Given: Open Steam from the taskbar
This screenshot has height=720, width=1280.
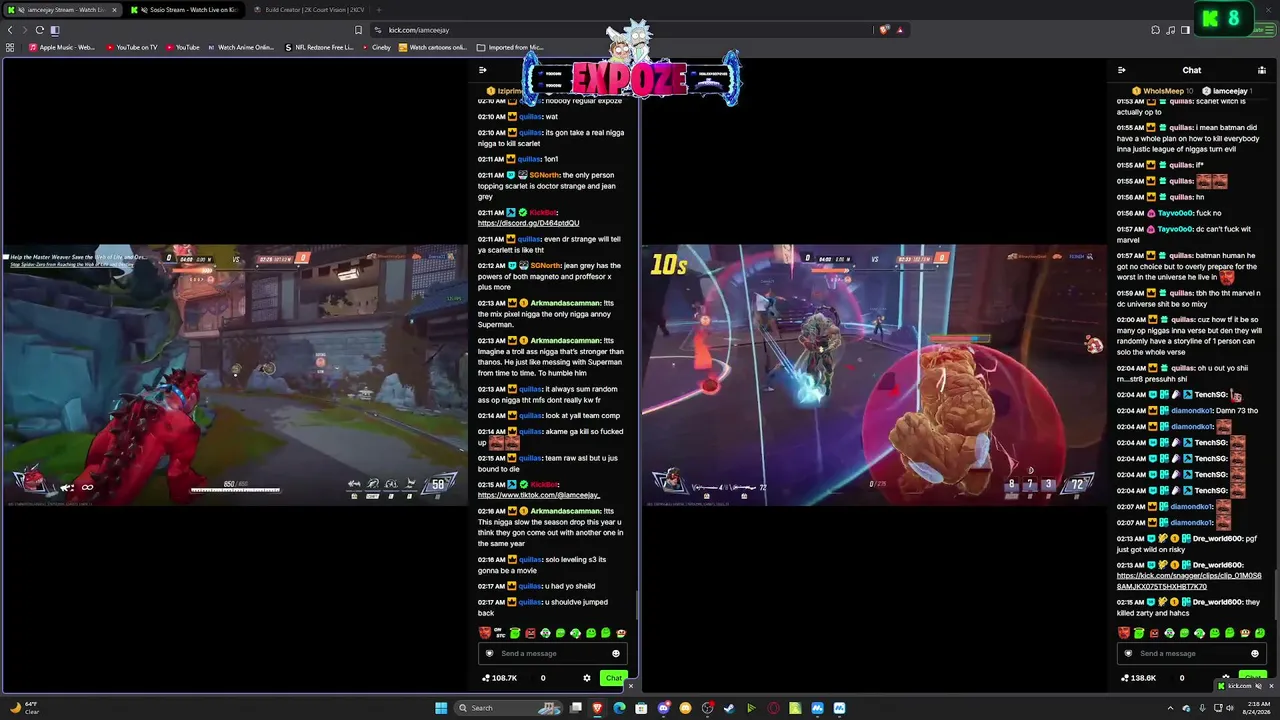Looking at the screenshot, I should click(x=729, y=708).
